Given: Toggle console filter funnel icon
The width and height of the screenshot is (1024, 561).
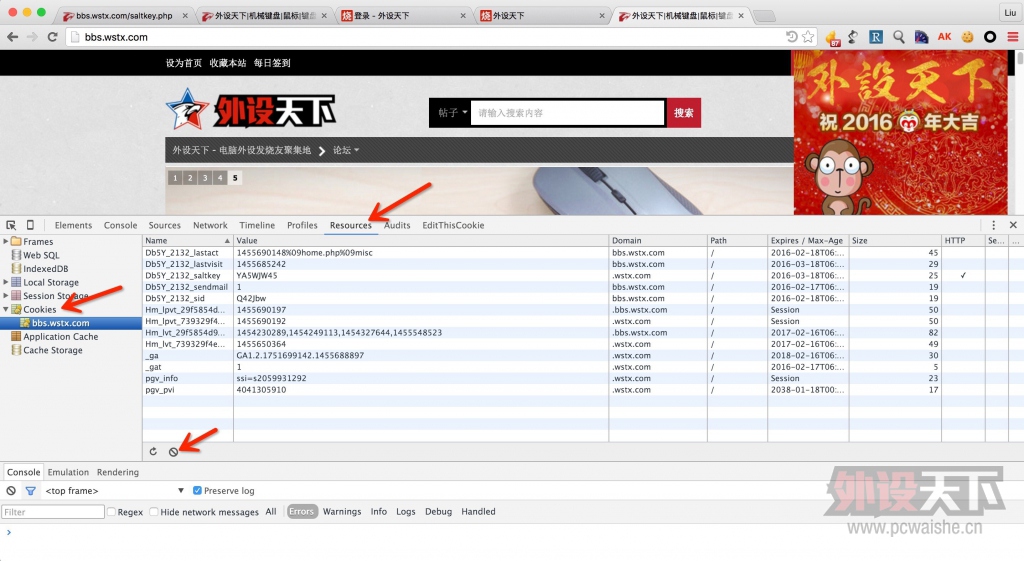Looking at the screenshot, I should point(30,490).
